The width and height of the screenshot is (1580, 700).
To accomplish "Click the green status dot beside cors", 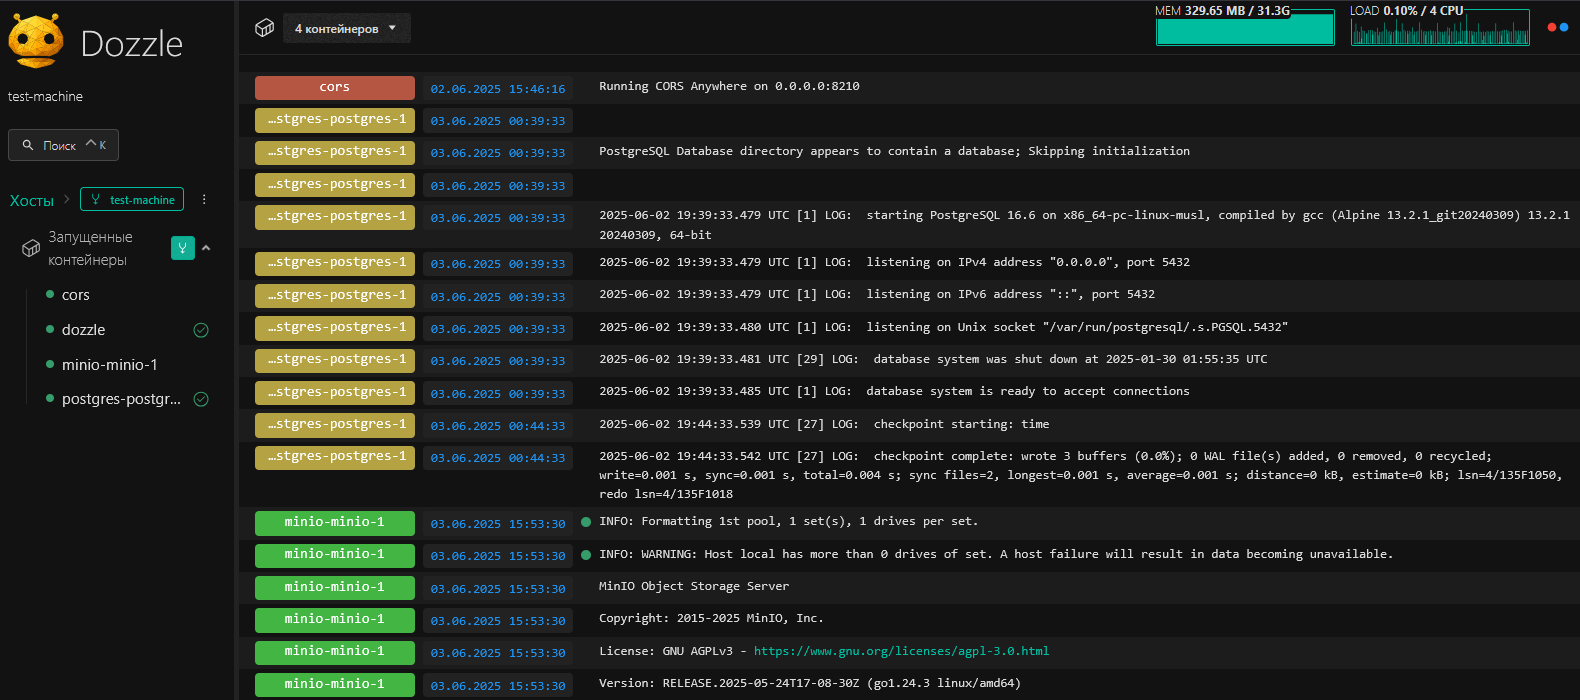I will pos(50,294).
